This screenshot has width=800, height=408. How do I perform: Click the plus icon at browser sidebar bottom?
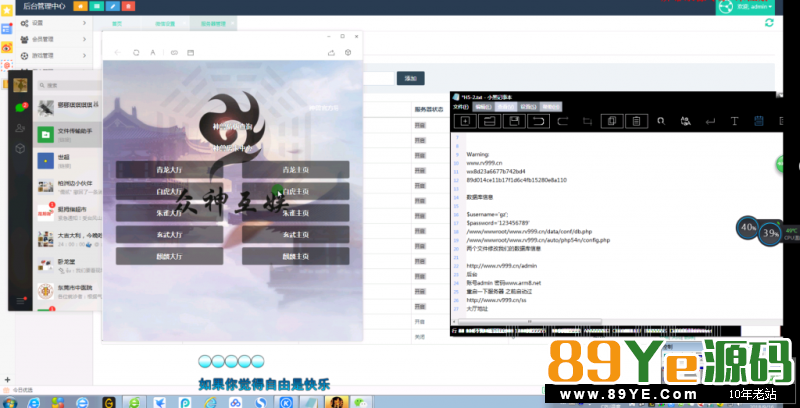(7, 380)
